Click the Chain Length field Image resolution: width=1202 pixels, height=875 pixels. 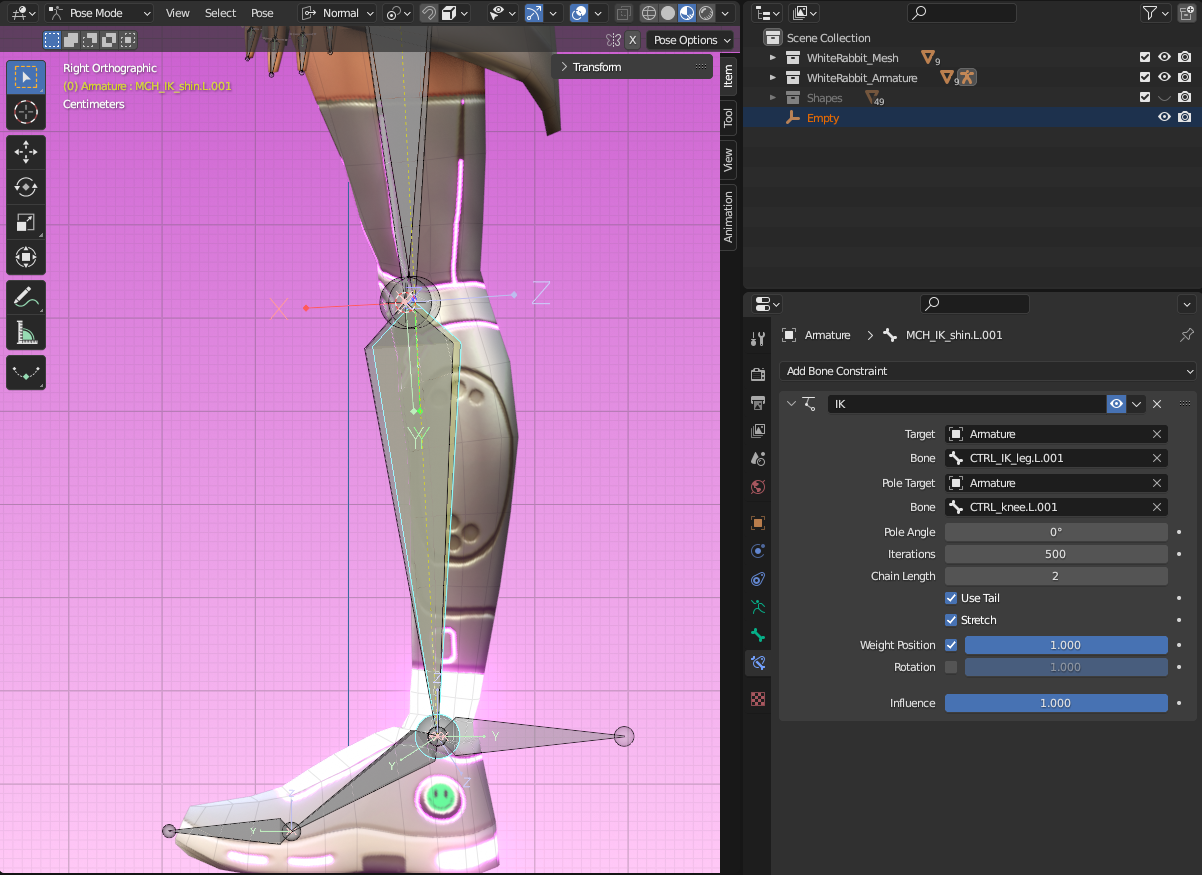1055,576
